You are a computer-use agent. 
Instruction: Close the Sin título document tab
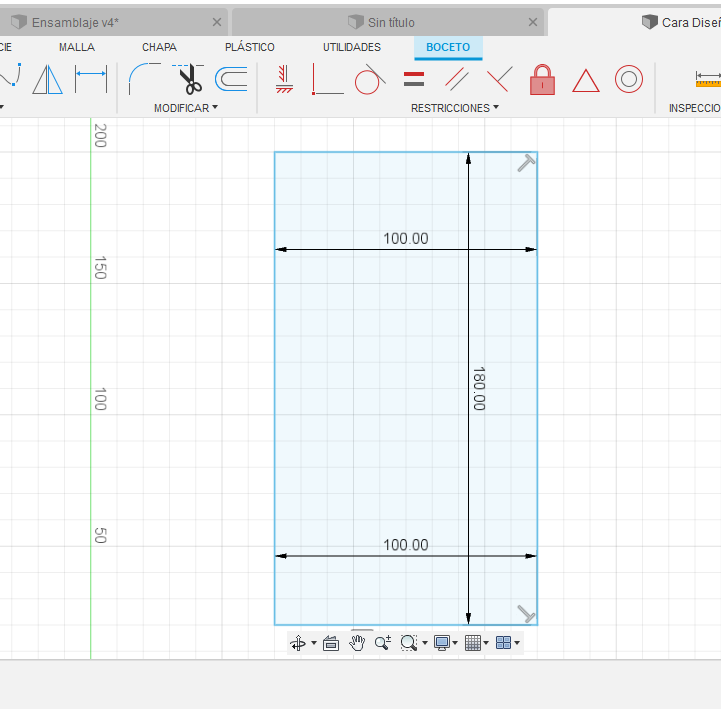point(531,22)
